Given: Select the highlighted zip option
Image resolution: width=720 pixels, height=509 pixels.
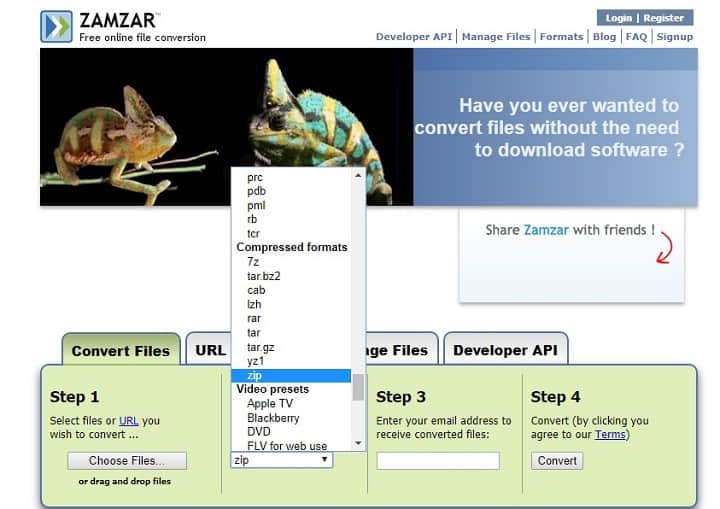Looking at the screenshot, I should click(x=291, y=375).
